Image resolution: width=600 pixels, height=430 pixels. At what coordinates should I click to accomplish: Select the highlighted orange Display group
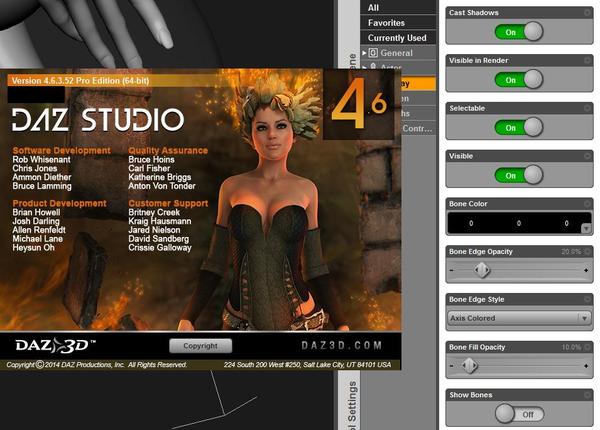[418, 83]
